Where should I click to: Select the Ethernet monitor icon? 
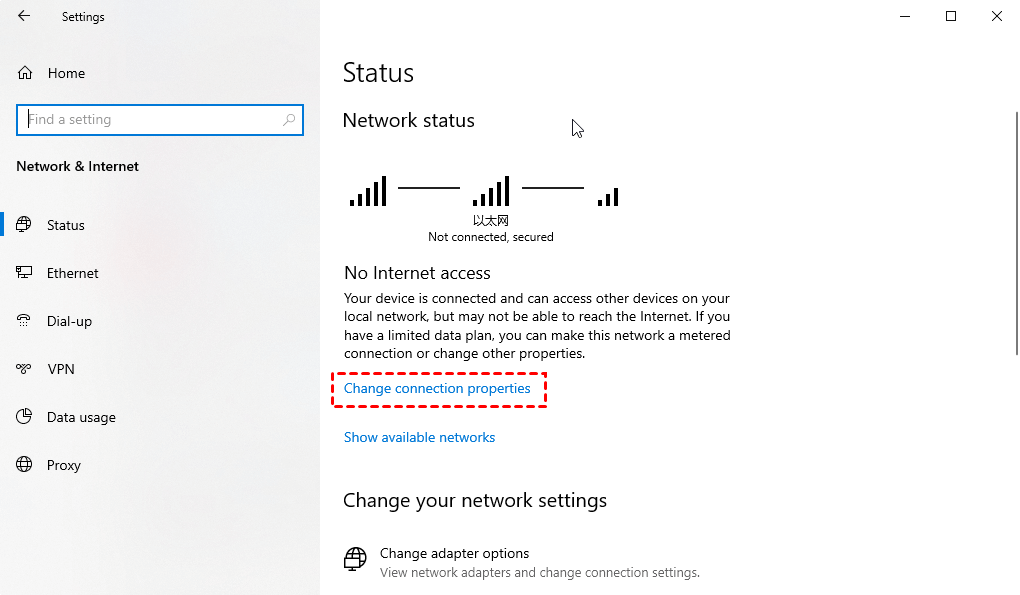[24, 272]
